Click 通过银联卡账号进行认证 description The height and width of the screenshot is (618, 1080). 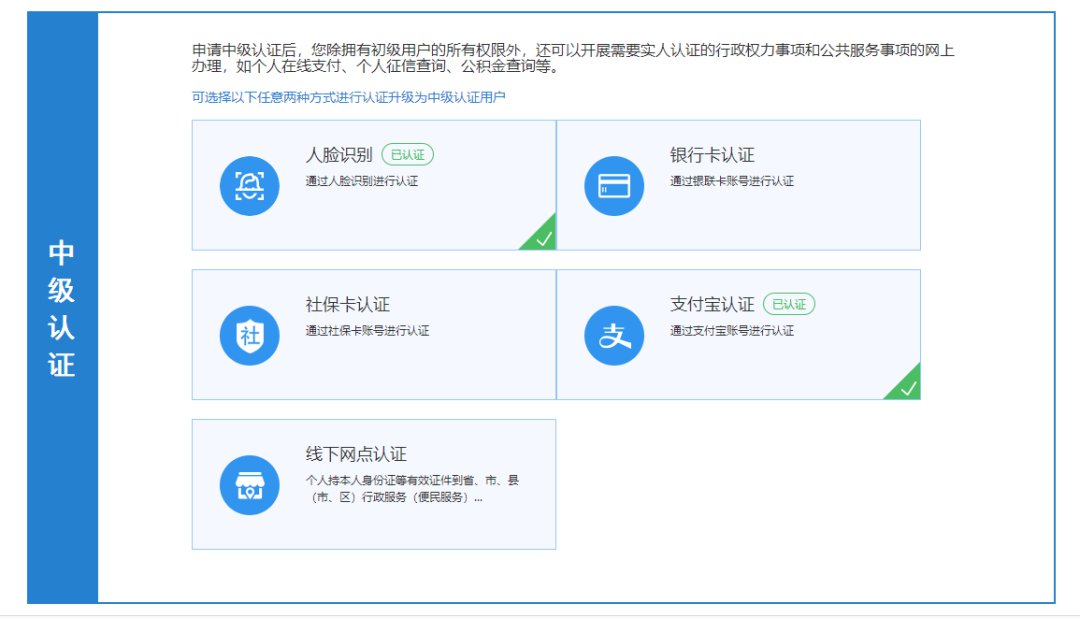pyautogui.click(x=732, y=181)
